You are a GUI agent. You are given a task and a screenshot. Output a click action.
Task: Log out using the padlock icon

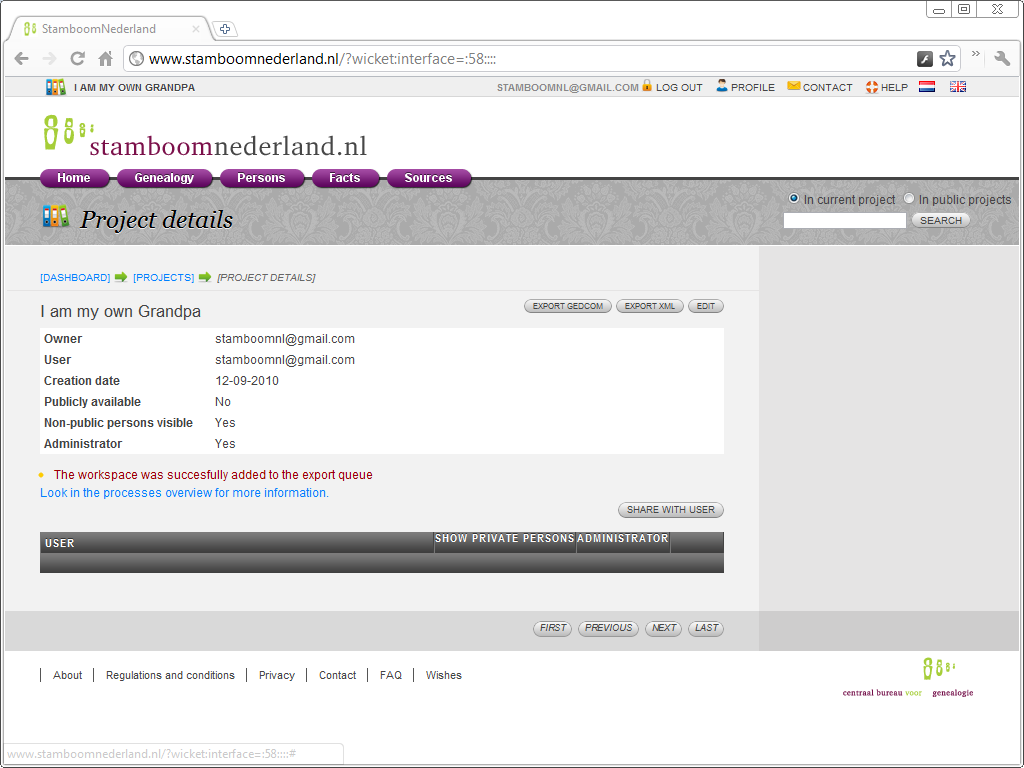(x=648, y=87)
